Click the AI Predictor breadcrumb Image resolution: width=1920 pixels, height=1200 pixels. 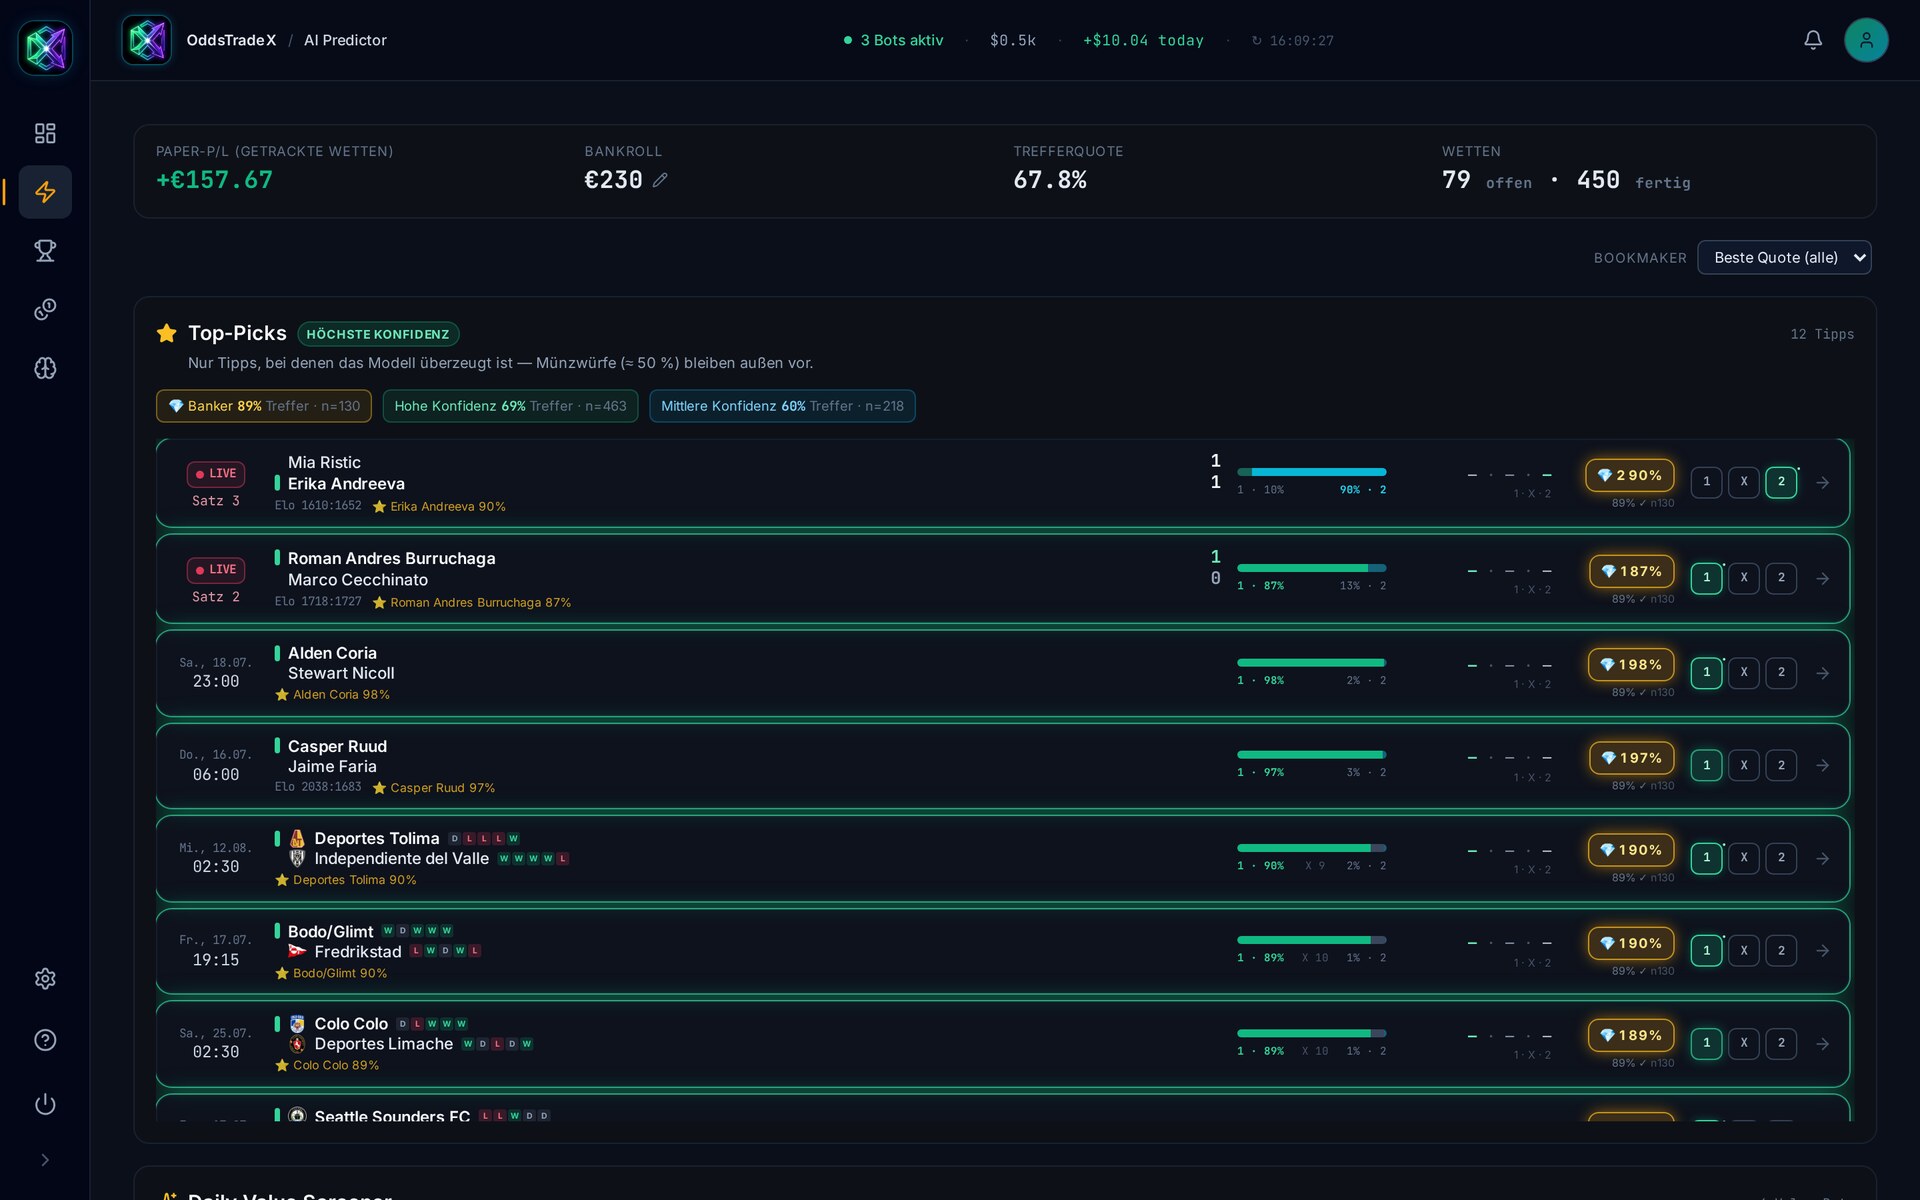(x=345, y=40)
